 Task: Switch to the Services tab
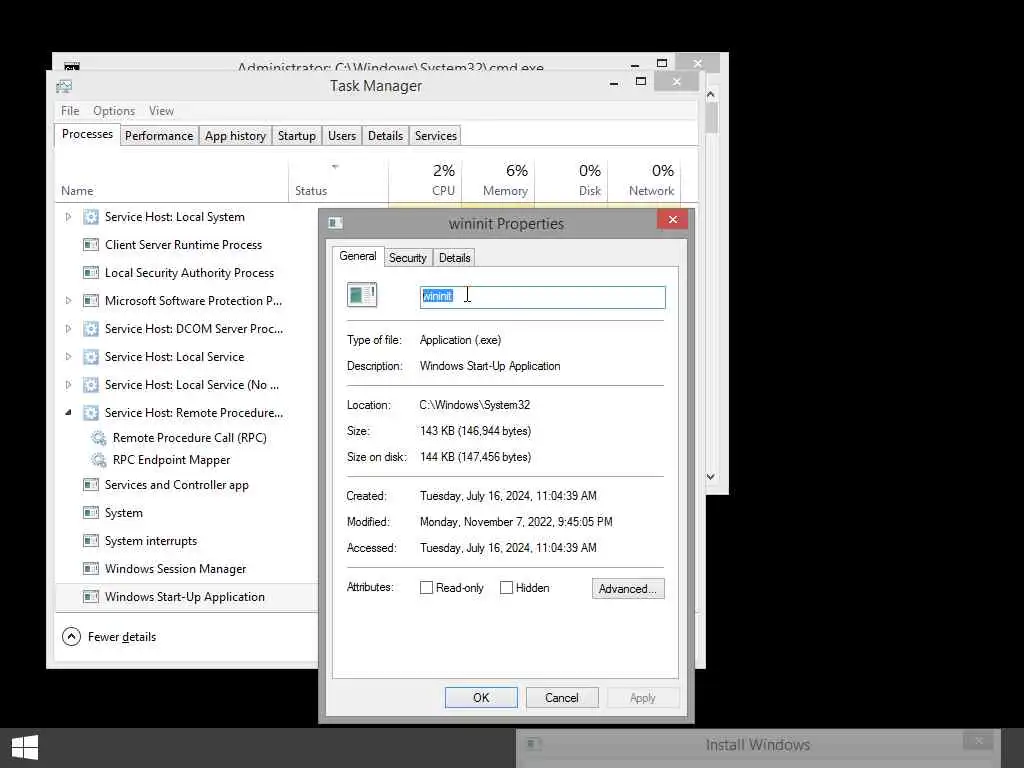436,136
